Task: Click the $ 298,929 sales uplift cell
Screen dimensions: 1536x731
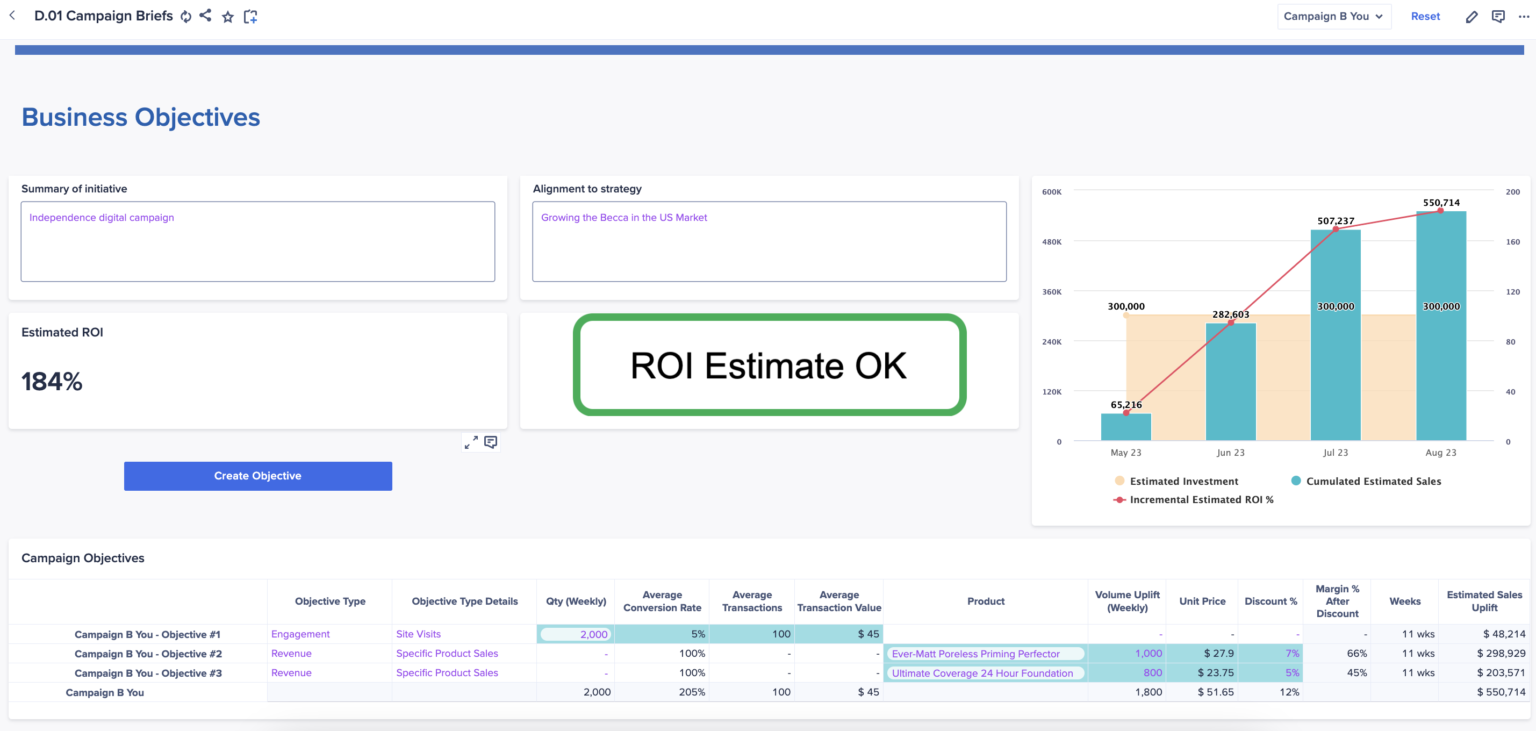Action: [x=1484, y=653]
